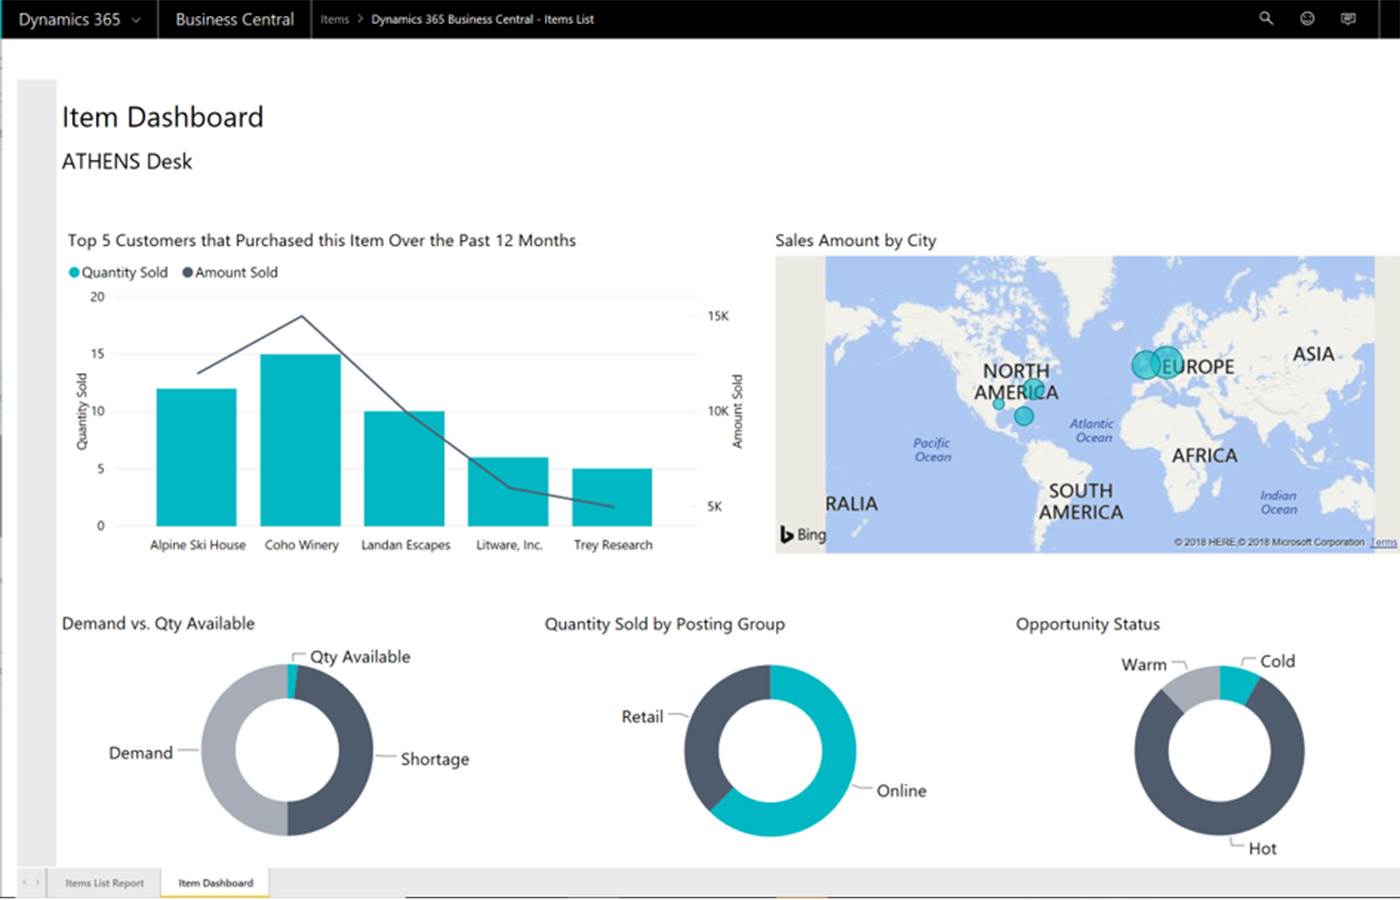The image size is (1400, 900).
Task: Click the 15K axis value
Action: coord(718,316)
